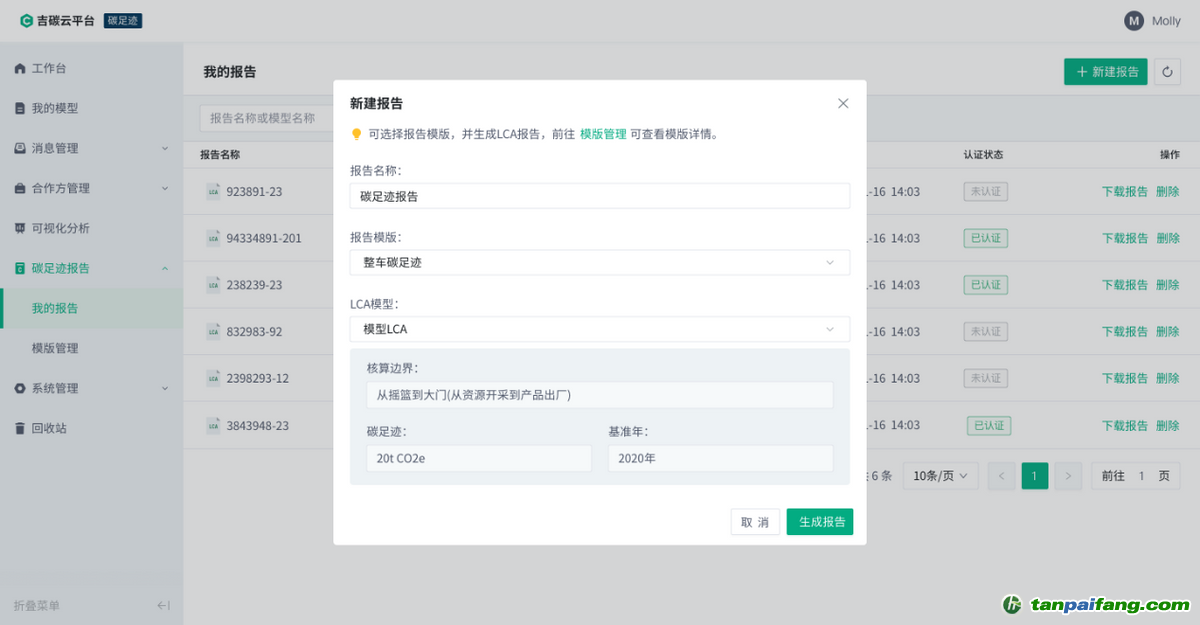Click the refresh icon button
The width and height of the screenshot is (1200, 625).
[1168, 72]
